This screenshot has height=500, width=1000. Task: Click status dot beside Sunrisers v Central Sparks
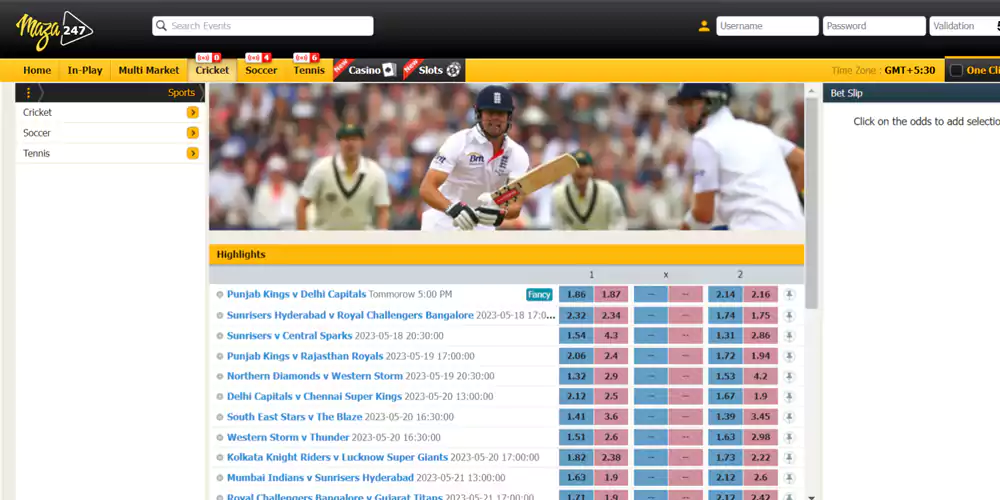(x=220, y=336)
